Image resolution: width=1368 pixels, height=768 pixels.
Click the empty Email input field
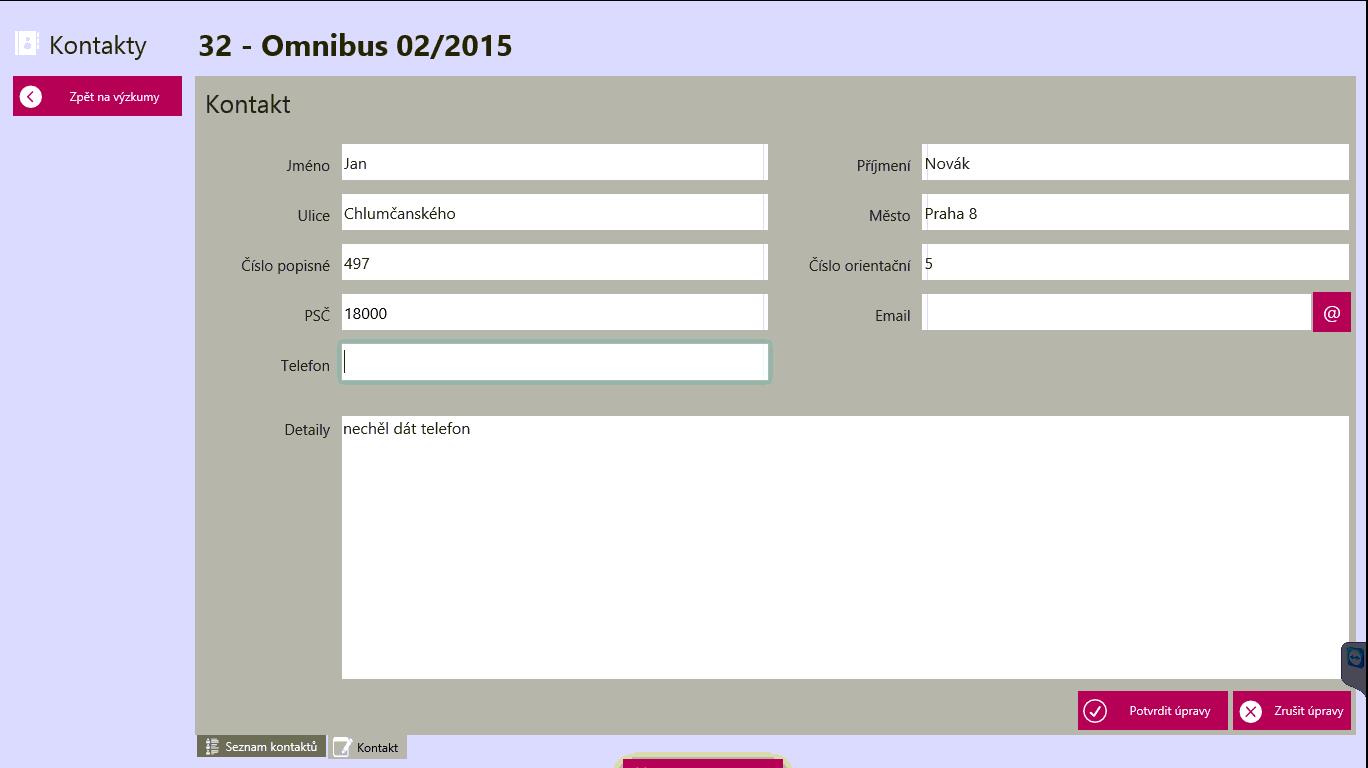pyautogui.click(x=1115, y=313)
